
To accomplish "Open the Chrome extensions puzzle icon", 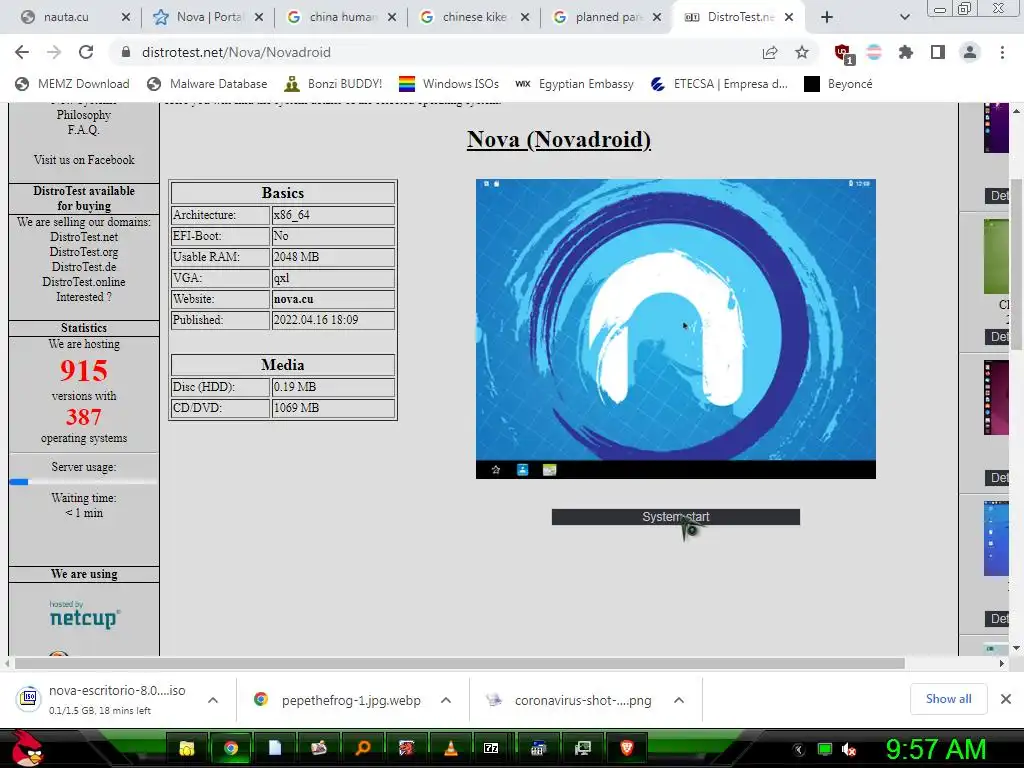I will 905,52.
